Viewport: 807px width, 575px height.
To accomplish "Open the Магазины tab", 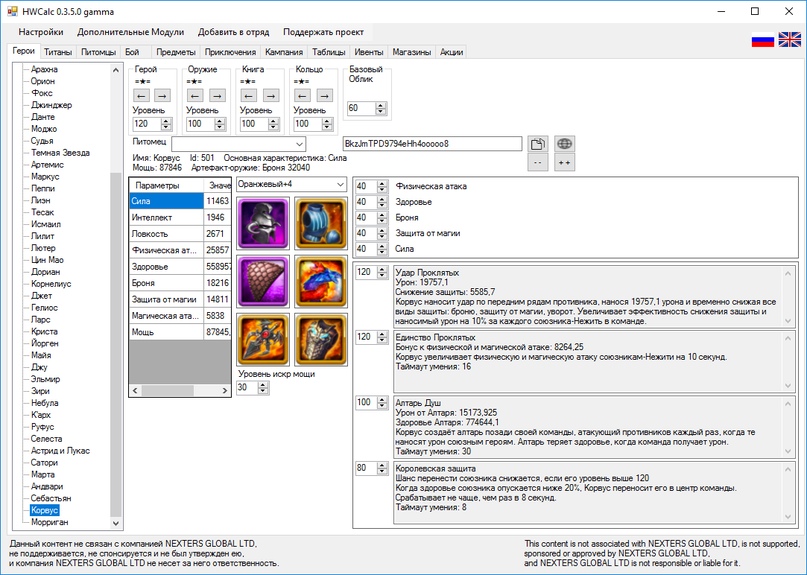I will click(x=411, y=52).
